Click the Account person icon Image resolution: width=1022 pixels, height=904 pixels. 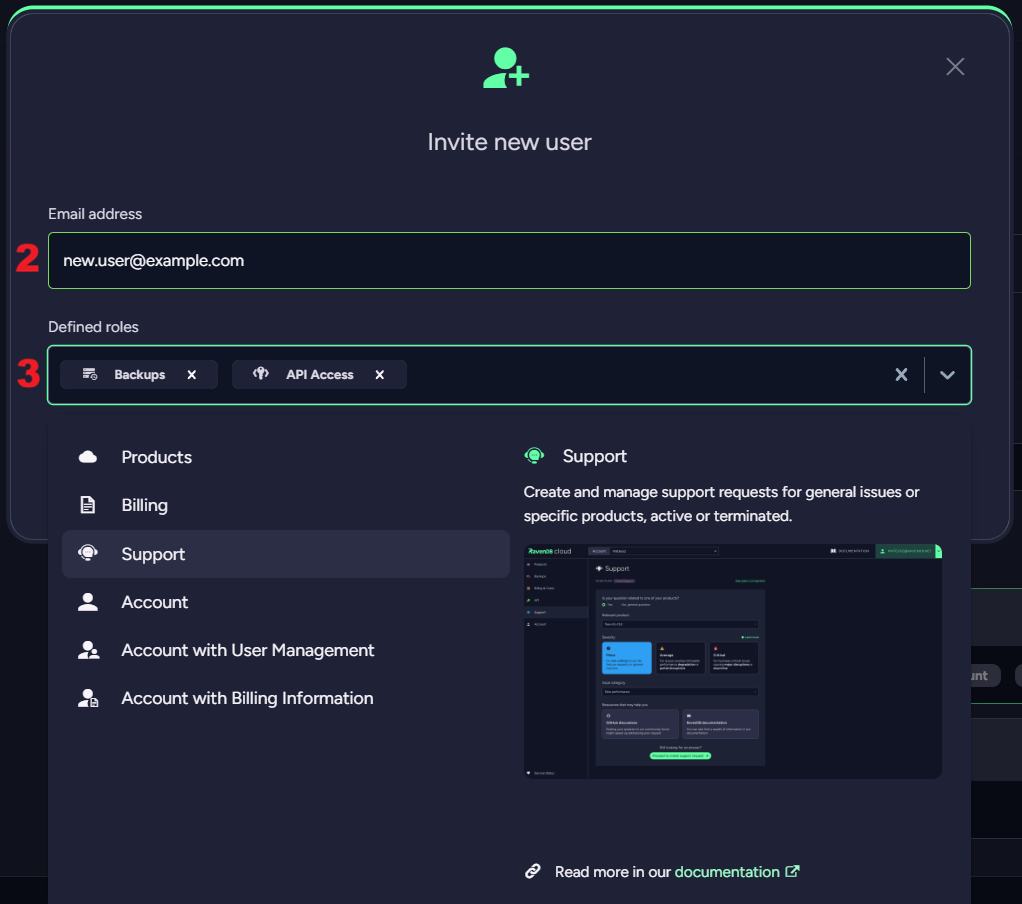(88, 602)
